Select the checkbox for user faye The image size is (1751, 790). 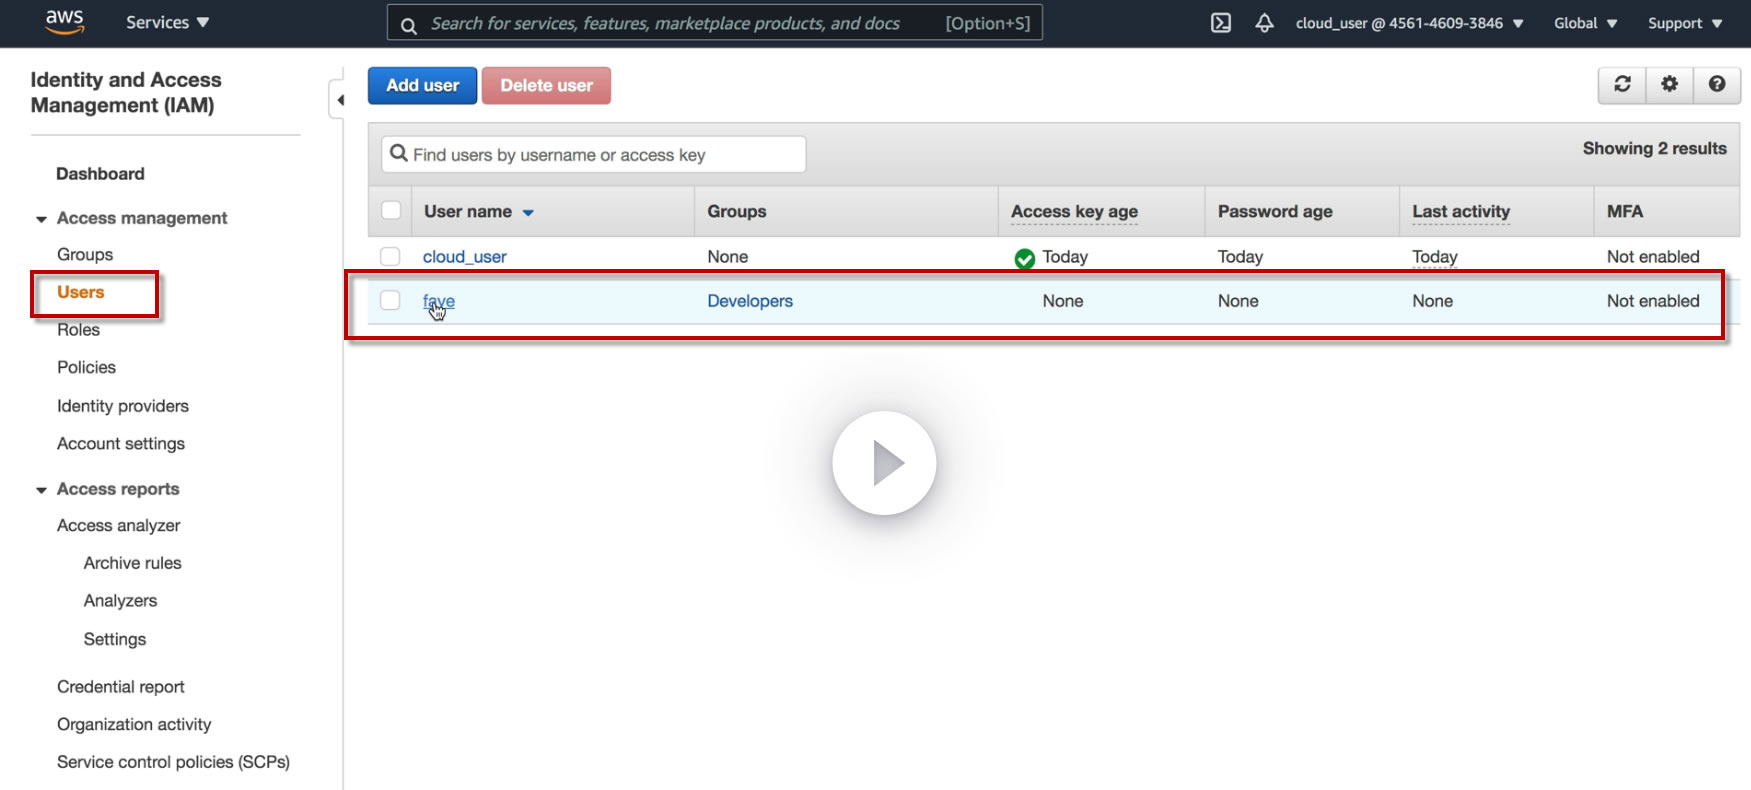pos(391,301)
